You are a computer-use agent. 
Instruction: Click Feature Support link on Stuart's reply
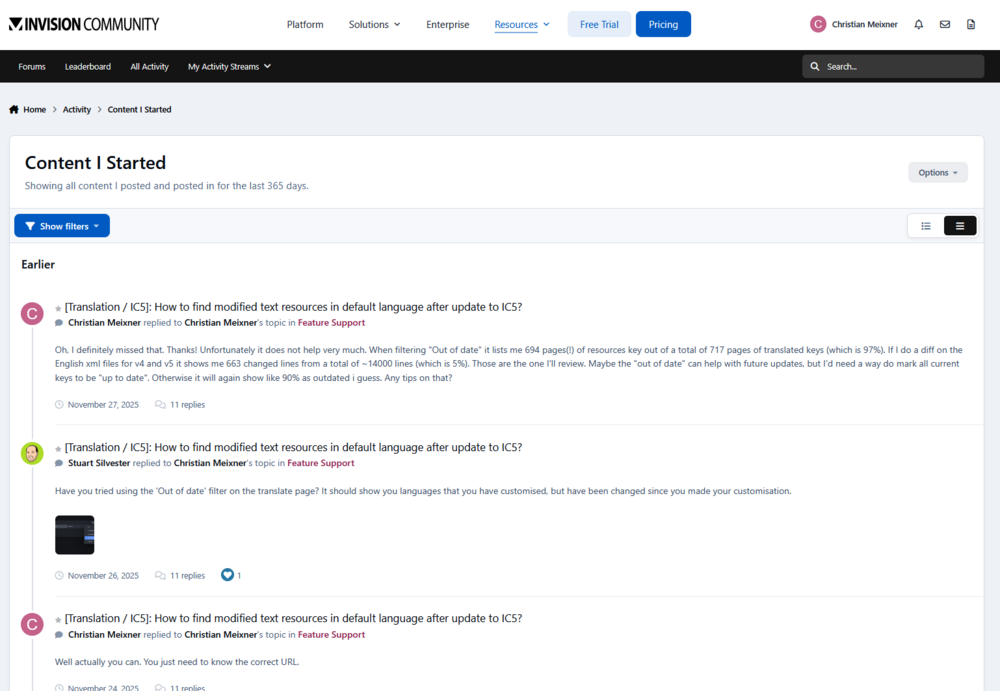pyautogui.click(x=321, y=463)
